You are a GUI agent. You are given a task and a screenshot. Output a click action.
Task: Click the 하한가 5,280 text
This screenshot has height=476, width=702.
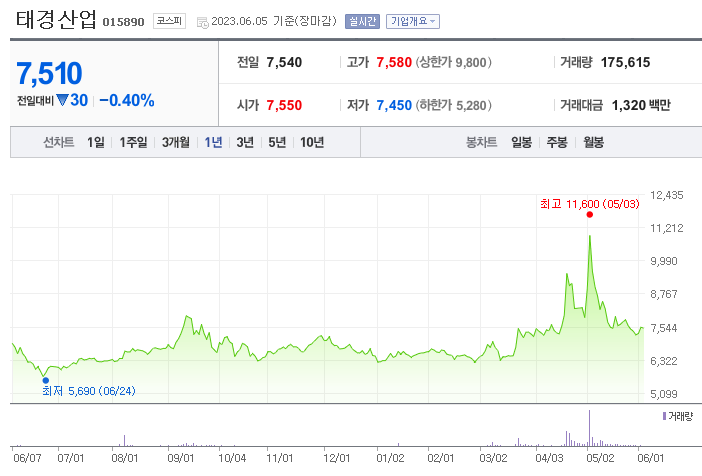click(454, 105)
